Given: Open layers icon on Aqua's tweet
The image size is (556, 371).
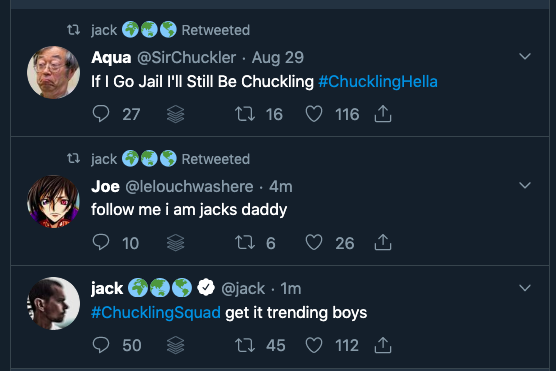Looking at the screenshot, I should coord(176,114).
